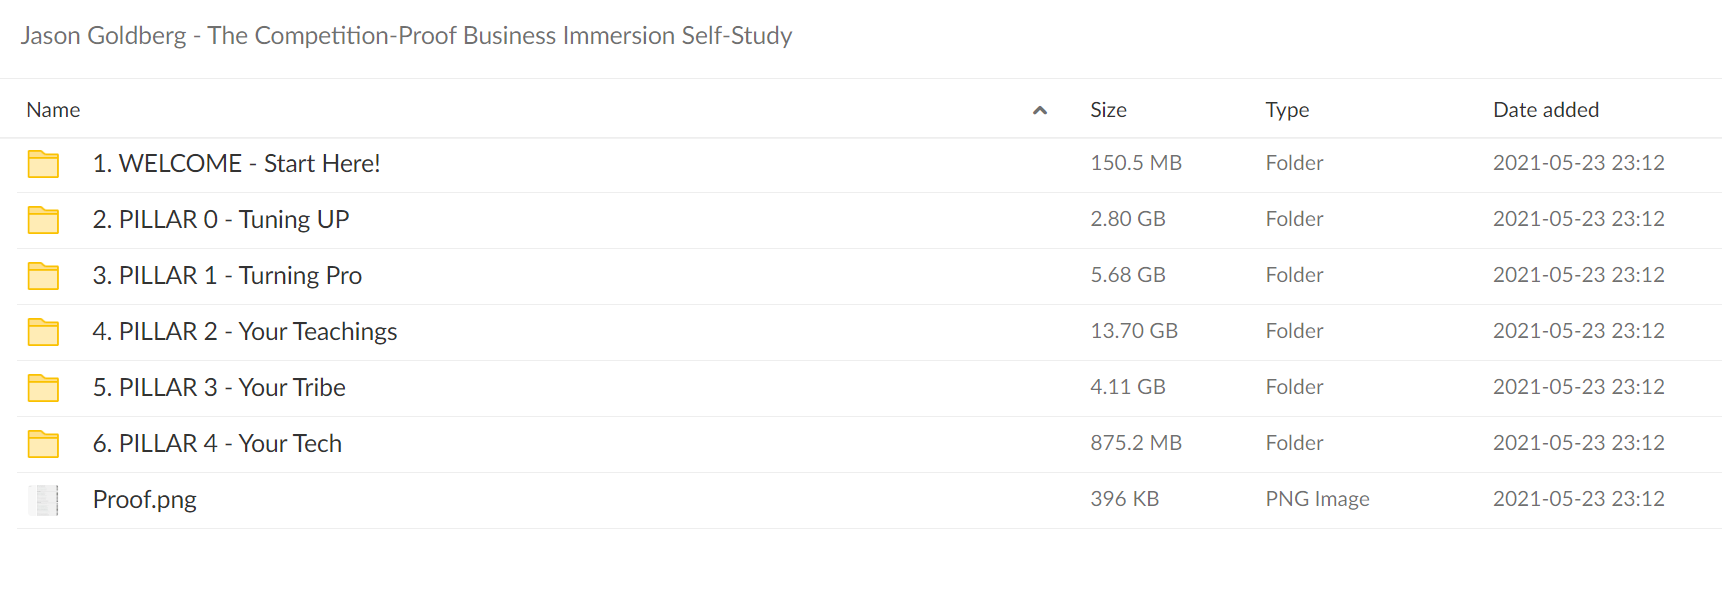1722x596 pixels.
Task: Sort files by the Type column header
Action: (x=1287, y=110)
